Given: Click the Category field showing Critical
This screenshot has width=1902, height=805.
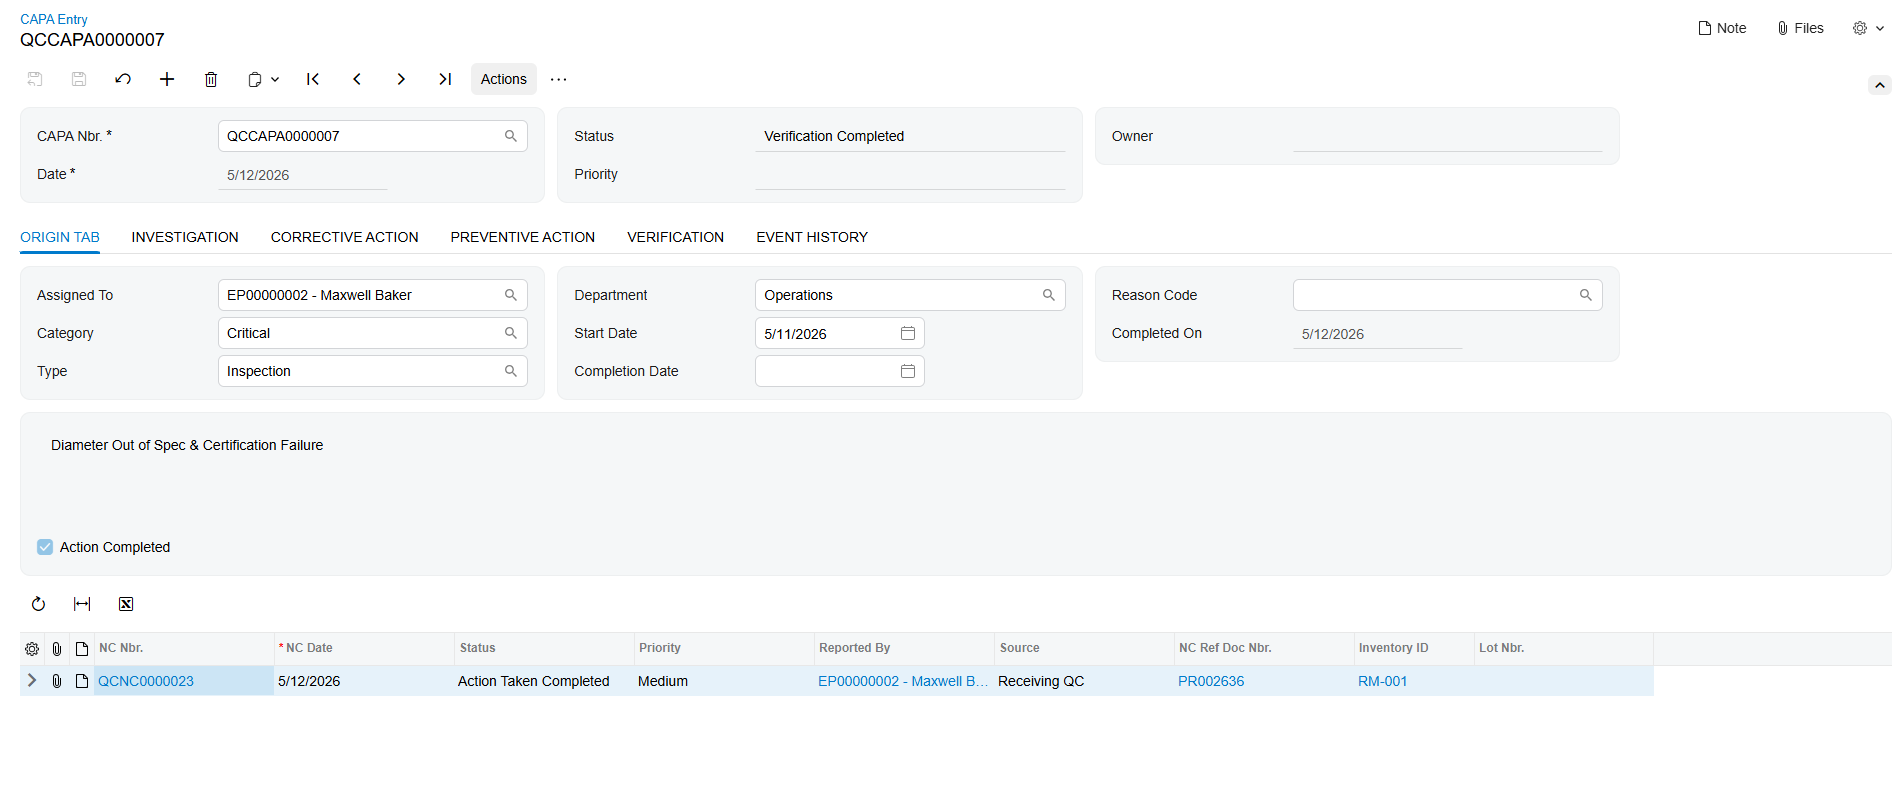Looking at the screenshot, I should (373, 333).
